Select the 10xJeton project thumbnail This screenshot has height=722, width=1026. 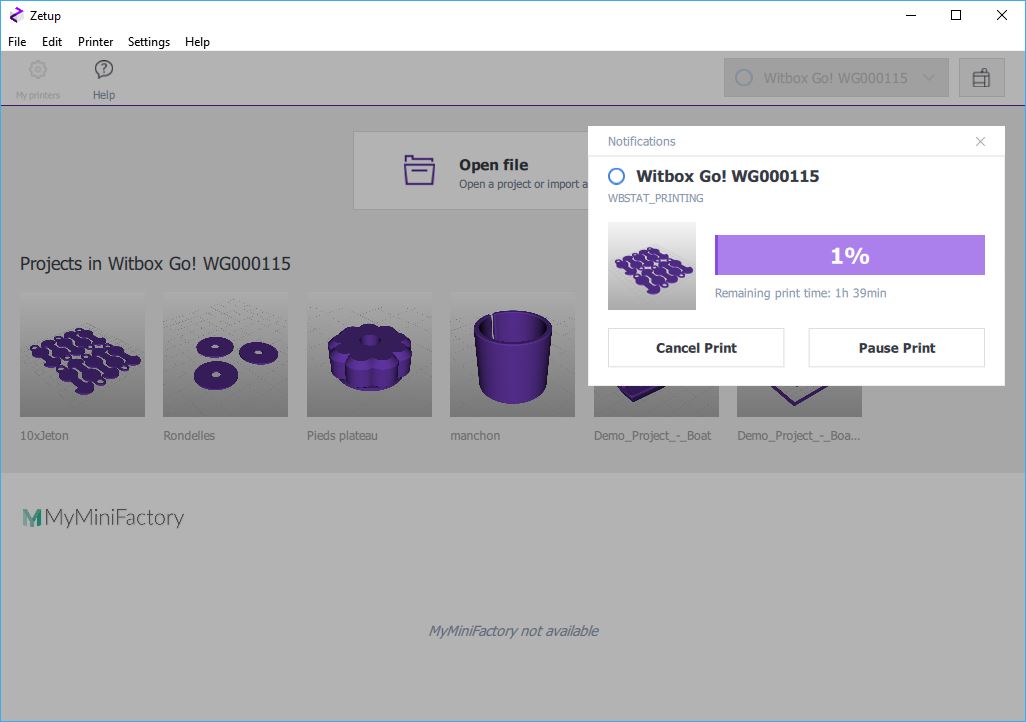coord(82,355)
